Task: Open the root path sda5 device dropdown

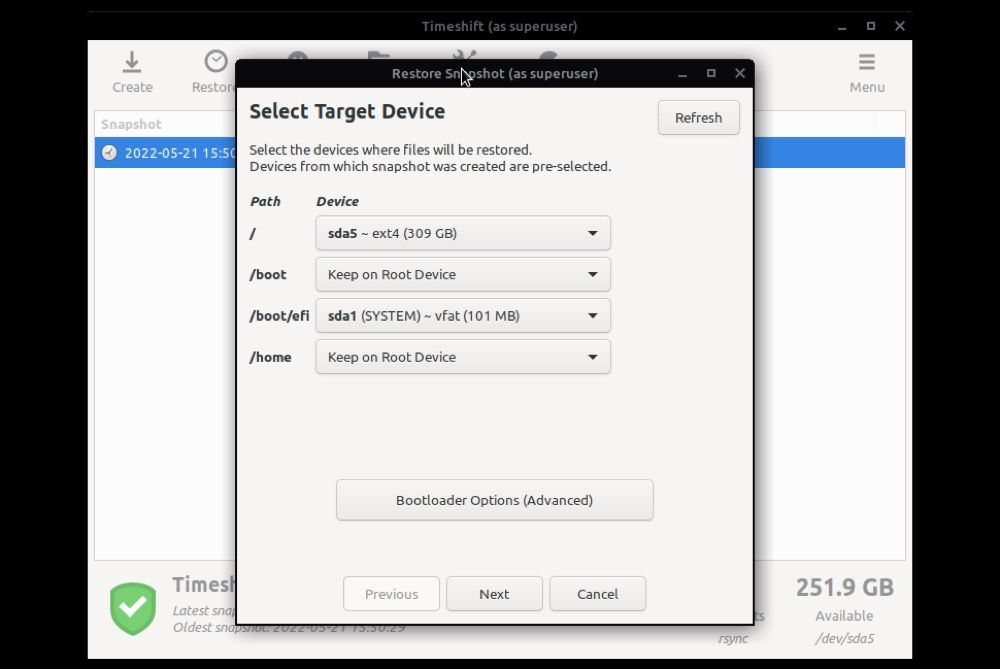Action: point(463,233)
